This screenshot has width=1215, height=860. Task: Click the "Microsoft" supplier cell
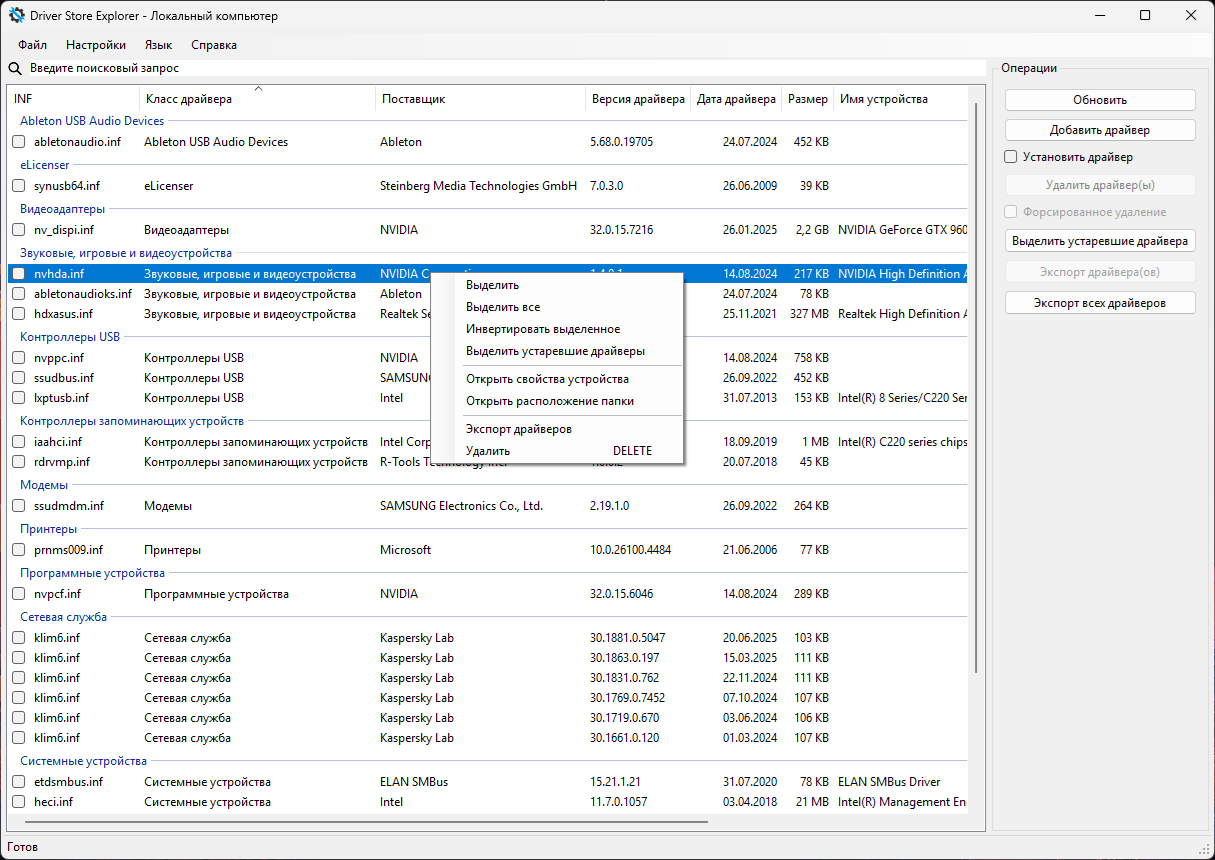click(x=406, y=550)
